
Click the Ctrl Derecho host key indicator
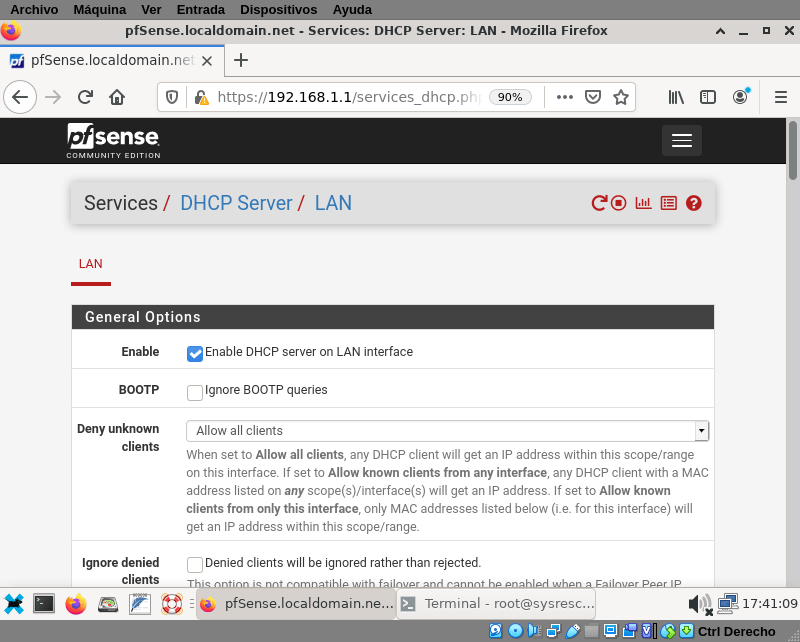(736, 632)
